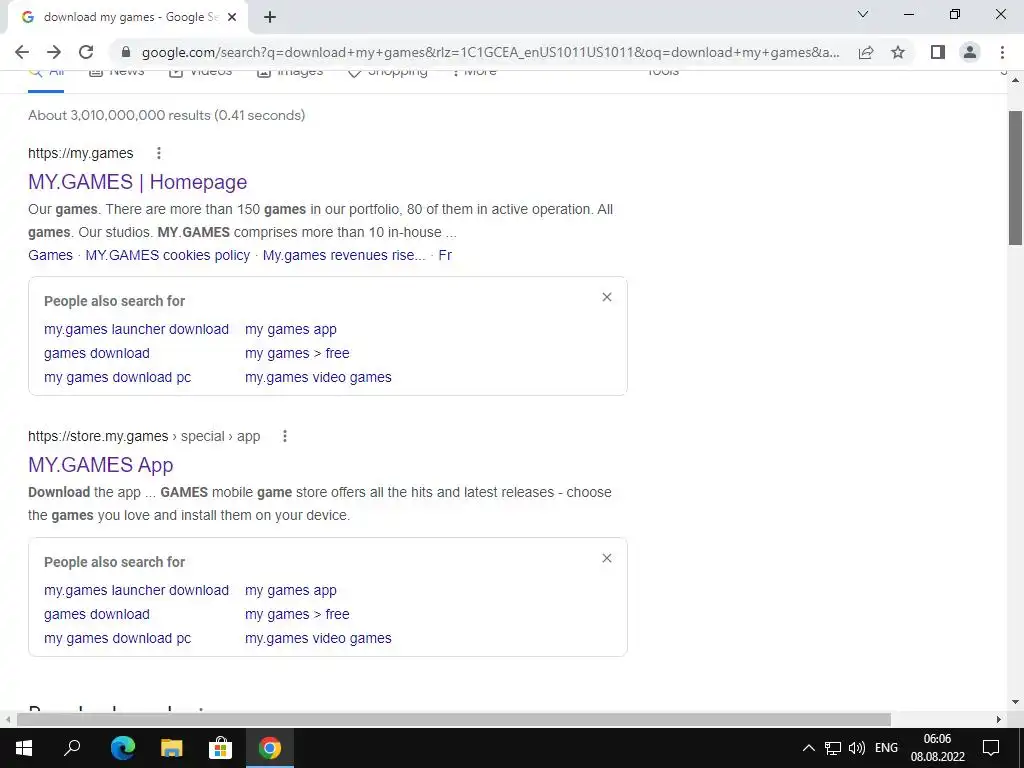This screenshot has width=1024, height=768.
Task: Open network status in system tray
Action: tap(833, 748)
